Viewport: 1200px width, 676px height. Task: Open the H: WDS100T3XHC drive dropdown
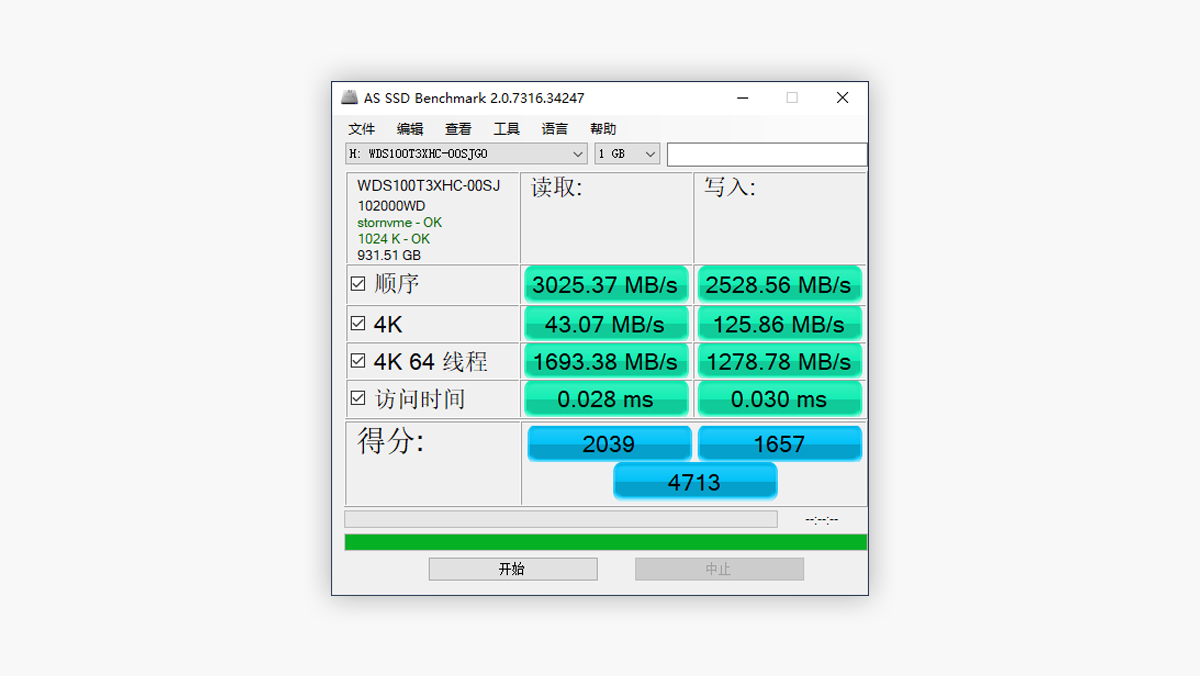pos(466,154)
